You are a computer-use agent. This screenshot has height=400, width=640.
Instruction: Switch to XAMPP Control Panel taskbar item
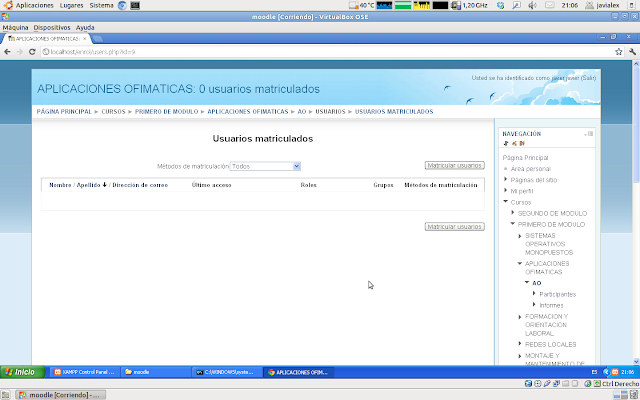click(x=85, y=372)
